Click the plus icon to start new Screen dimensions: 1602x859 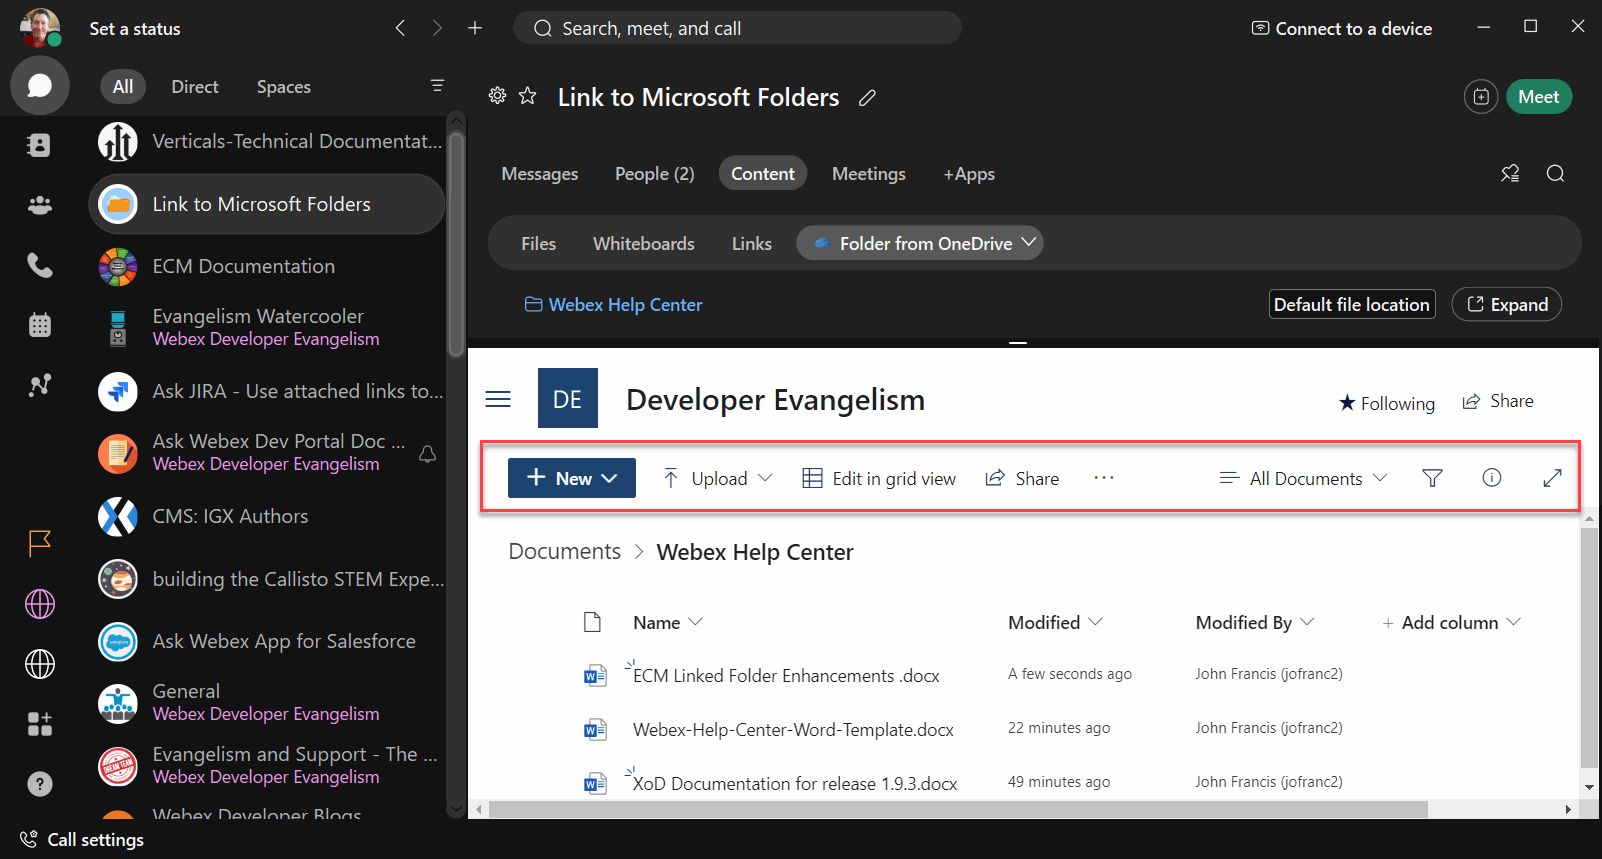[x=475, y=28]
